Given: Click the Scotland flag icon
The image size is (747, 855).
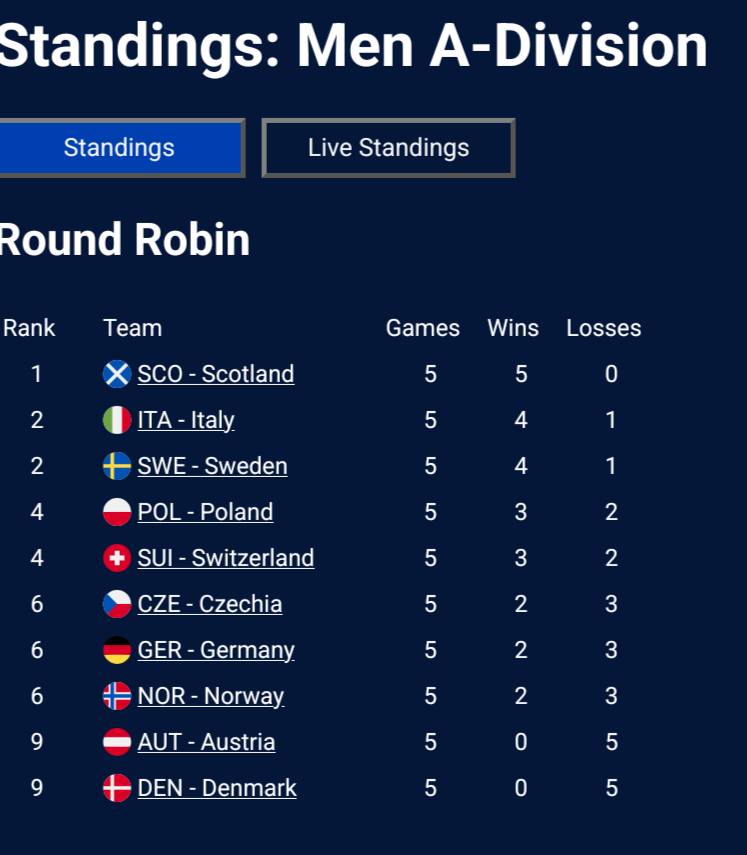Looking at the screenshot, I should 117,374.
